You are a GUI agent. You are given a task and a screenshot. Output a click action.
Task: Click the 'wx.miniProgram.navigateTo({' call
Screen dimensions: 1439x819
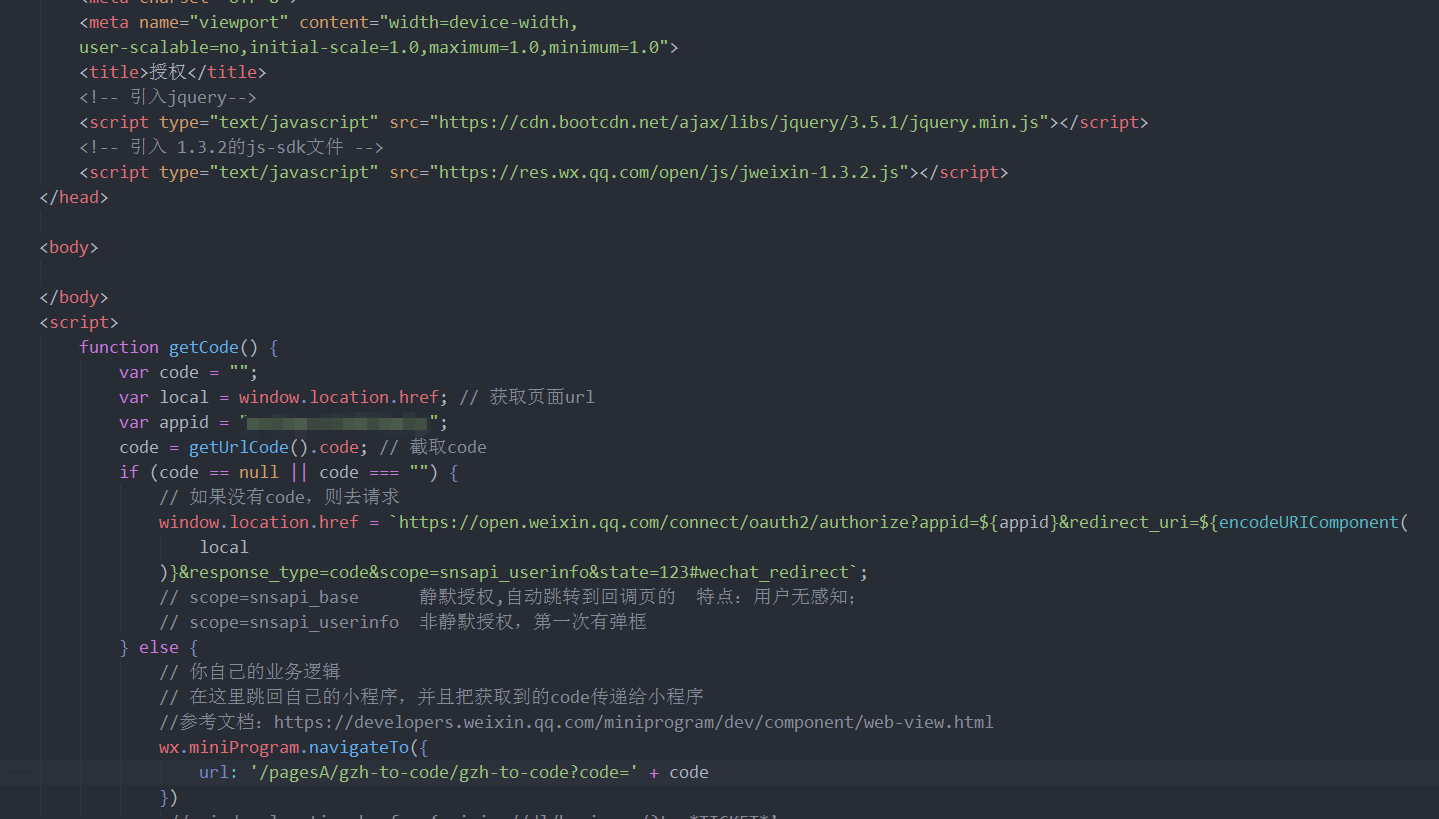(x=294, y=747)
